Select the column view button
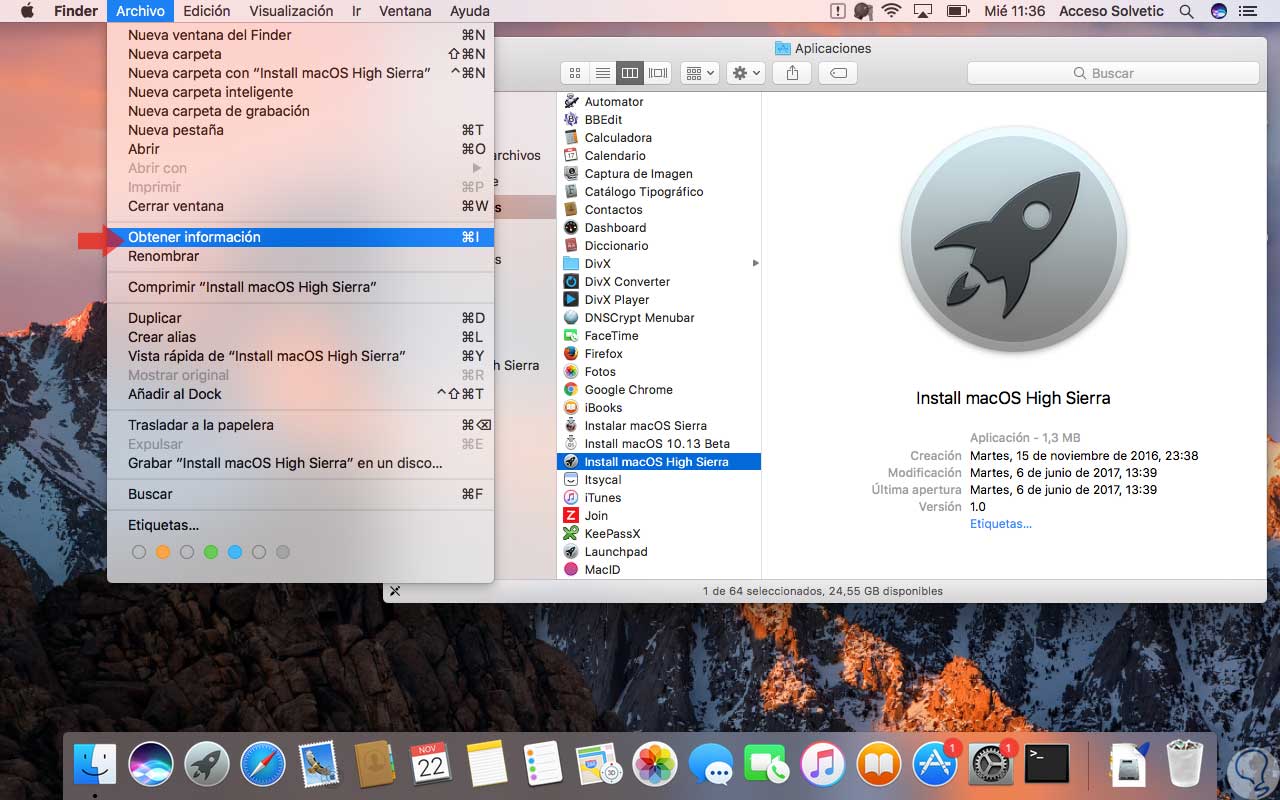This screenshot has width=1280, height=800. coord(630,73)
